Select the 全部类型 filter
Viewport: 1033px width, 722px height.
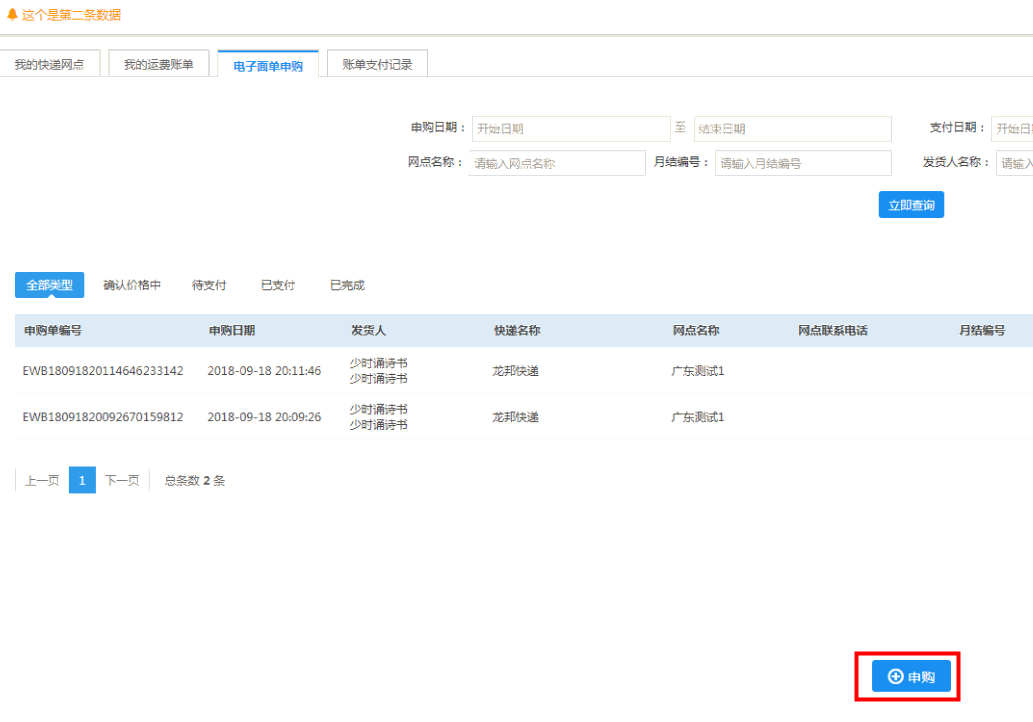tap(49, 285)
